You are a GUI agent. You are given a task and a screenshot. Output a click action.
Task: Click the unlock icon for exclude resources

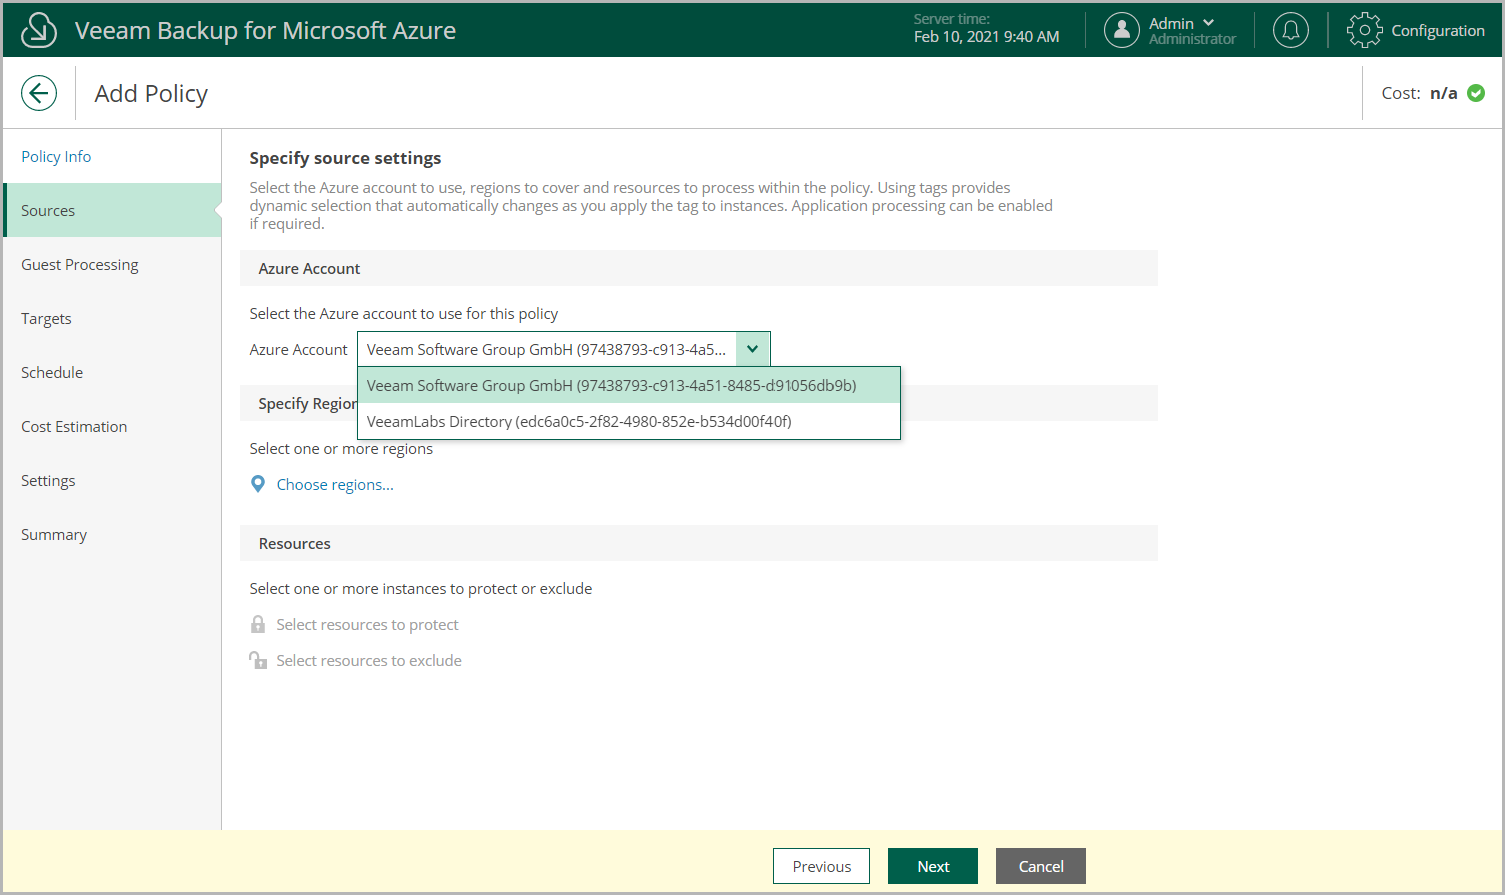[x=258, y=660]
